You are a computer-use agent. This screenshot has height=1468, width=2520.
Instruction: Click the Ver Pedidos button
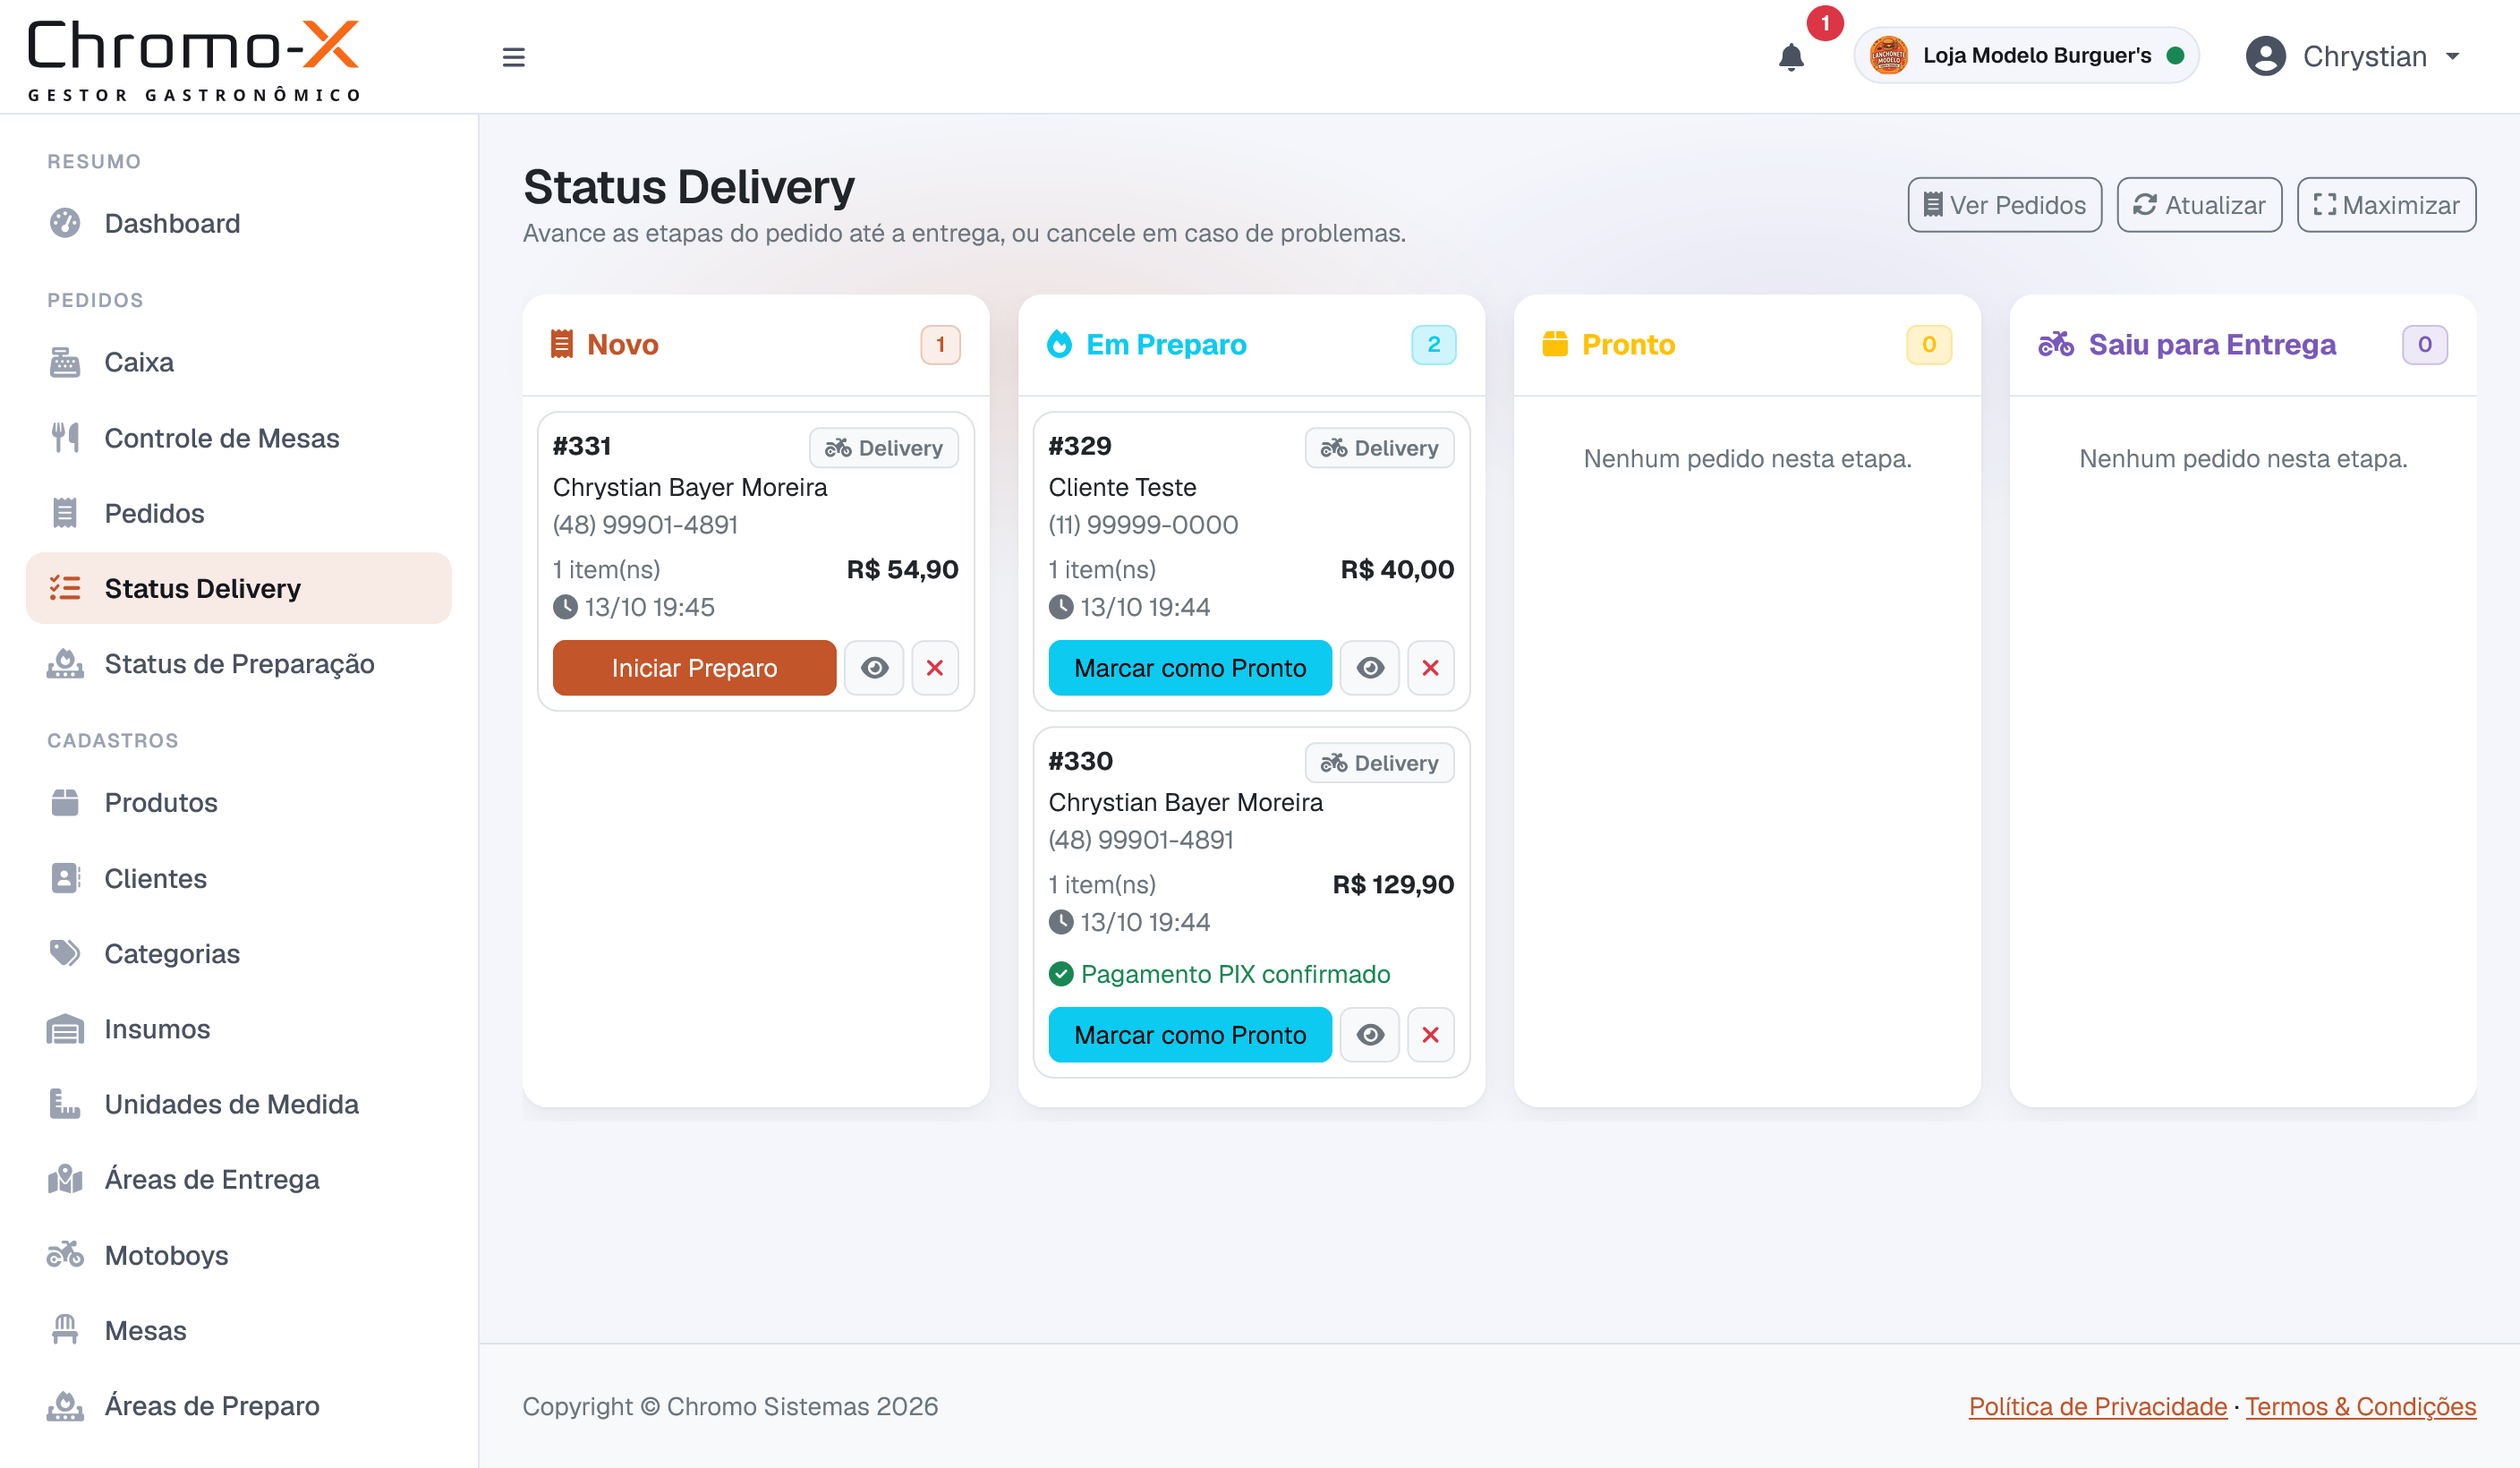(2004, 205)
